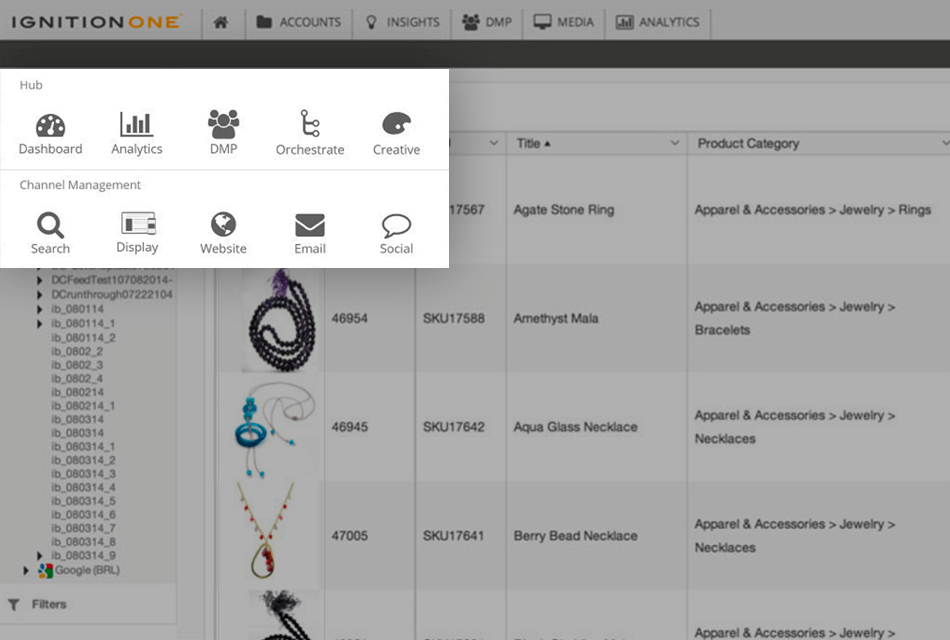Viewport: 950px width, 640px height.
Task: Select ib_0802_2 in the tree
Action: 77,352
